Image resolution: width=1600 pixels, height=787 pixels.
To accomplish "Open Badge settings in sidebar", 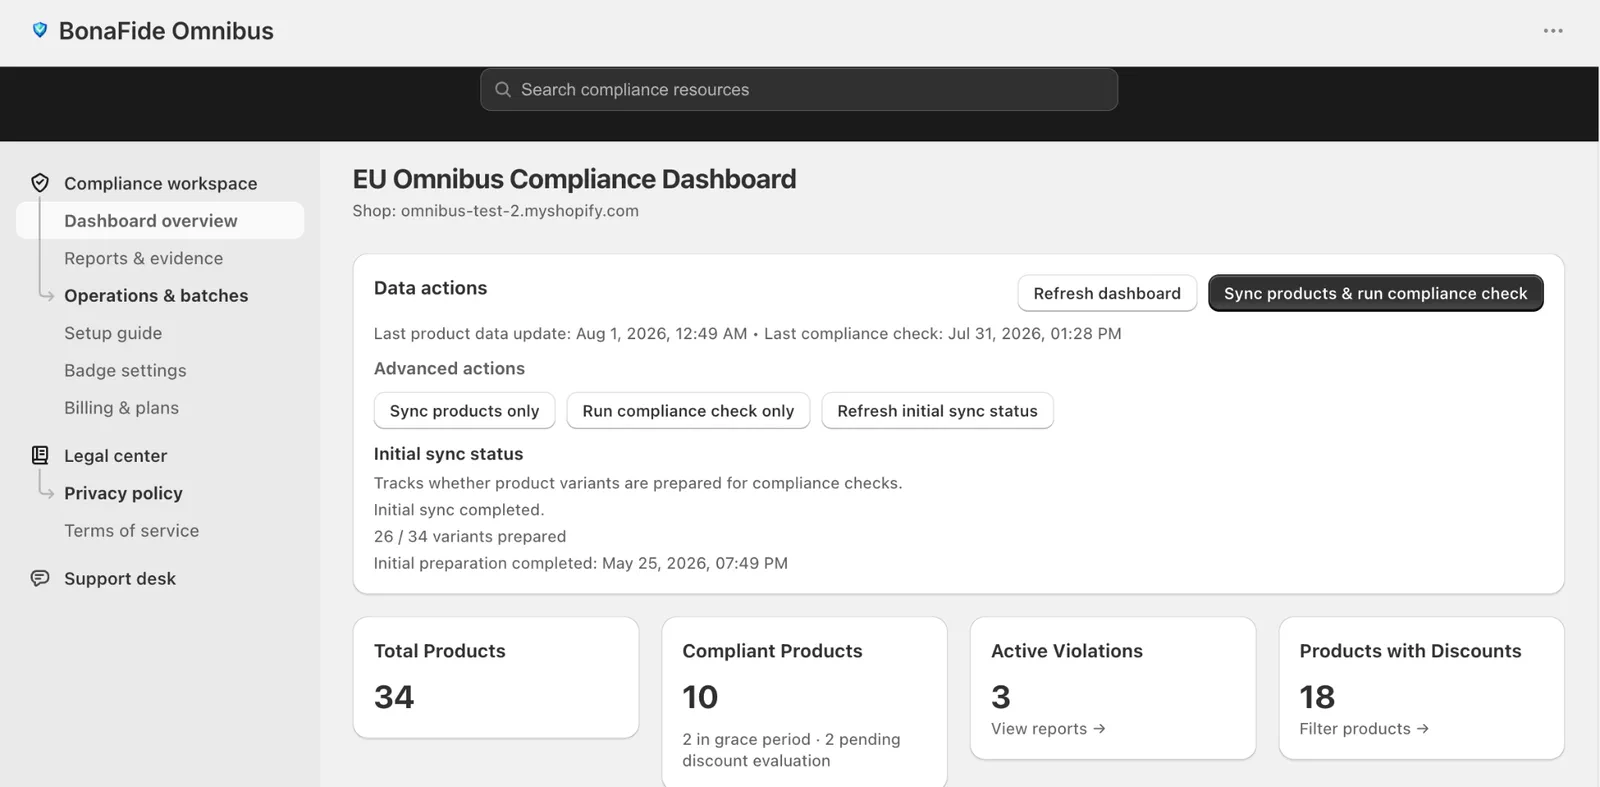I will click(125, 370).
